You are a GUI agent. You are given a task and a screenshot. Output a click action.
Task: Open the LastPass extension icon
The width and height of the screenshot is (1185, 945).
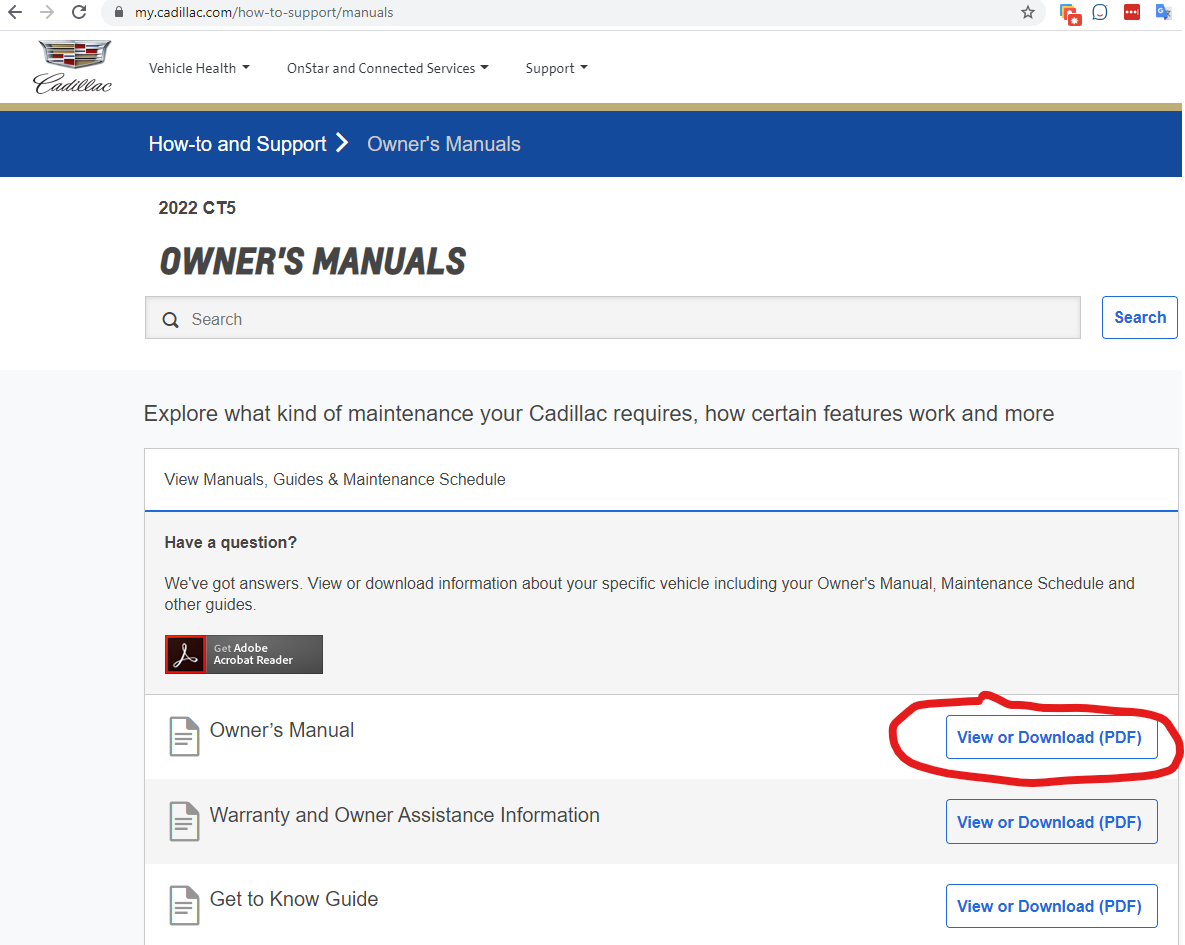[1131, 13]
